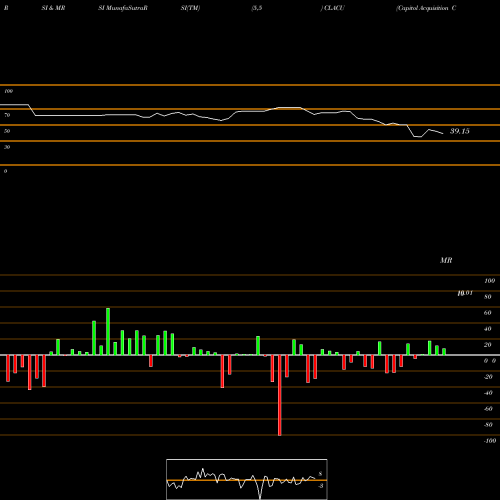Click the 'SI & MR' header text
This screenshot has width=500, height=500.
click(53, 8)
